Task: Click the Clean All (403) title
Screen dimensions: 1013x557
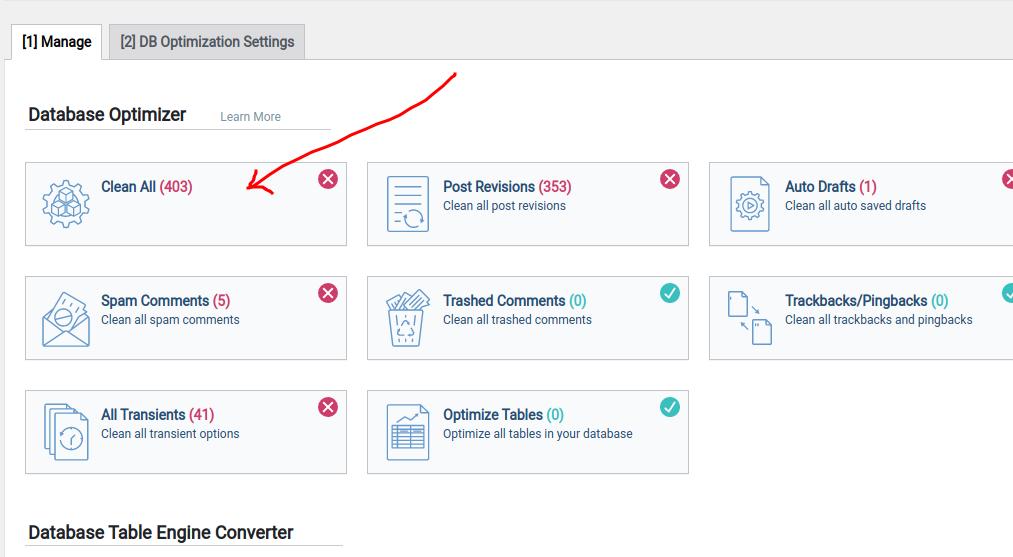Action: point(147,187)
